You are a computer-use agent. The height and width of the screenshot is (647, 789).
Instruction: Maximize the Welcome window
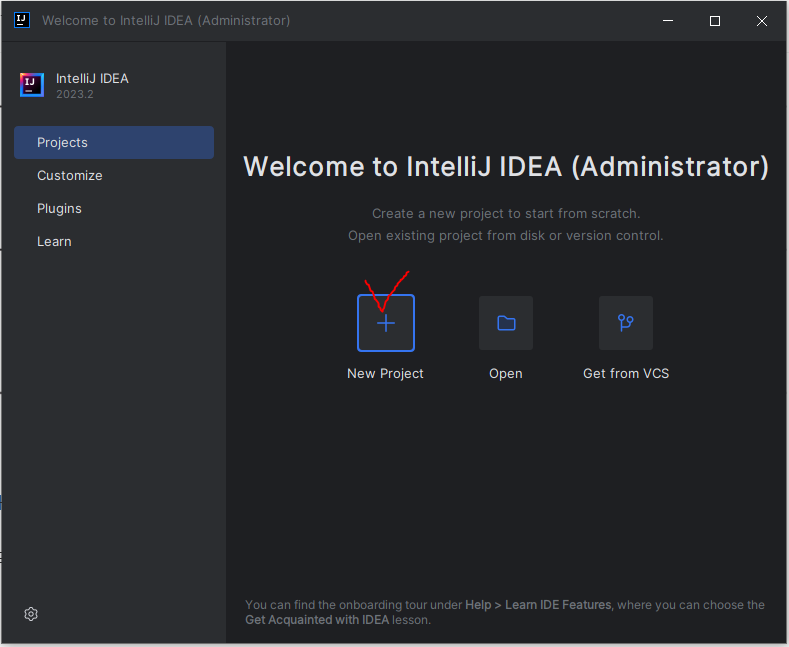click(x=715, y=21)
